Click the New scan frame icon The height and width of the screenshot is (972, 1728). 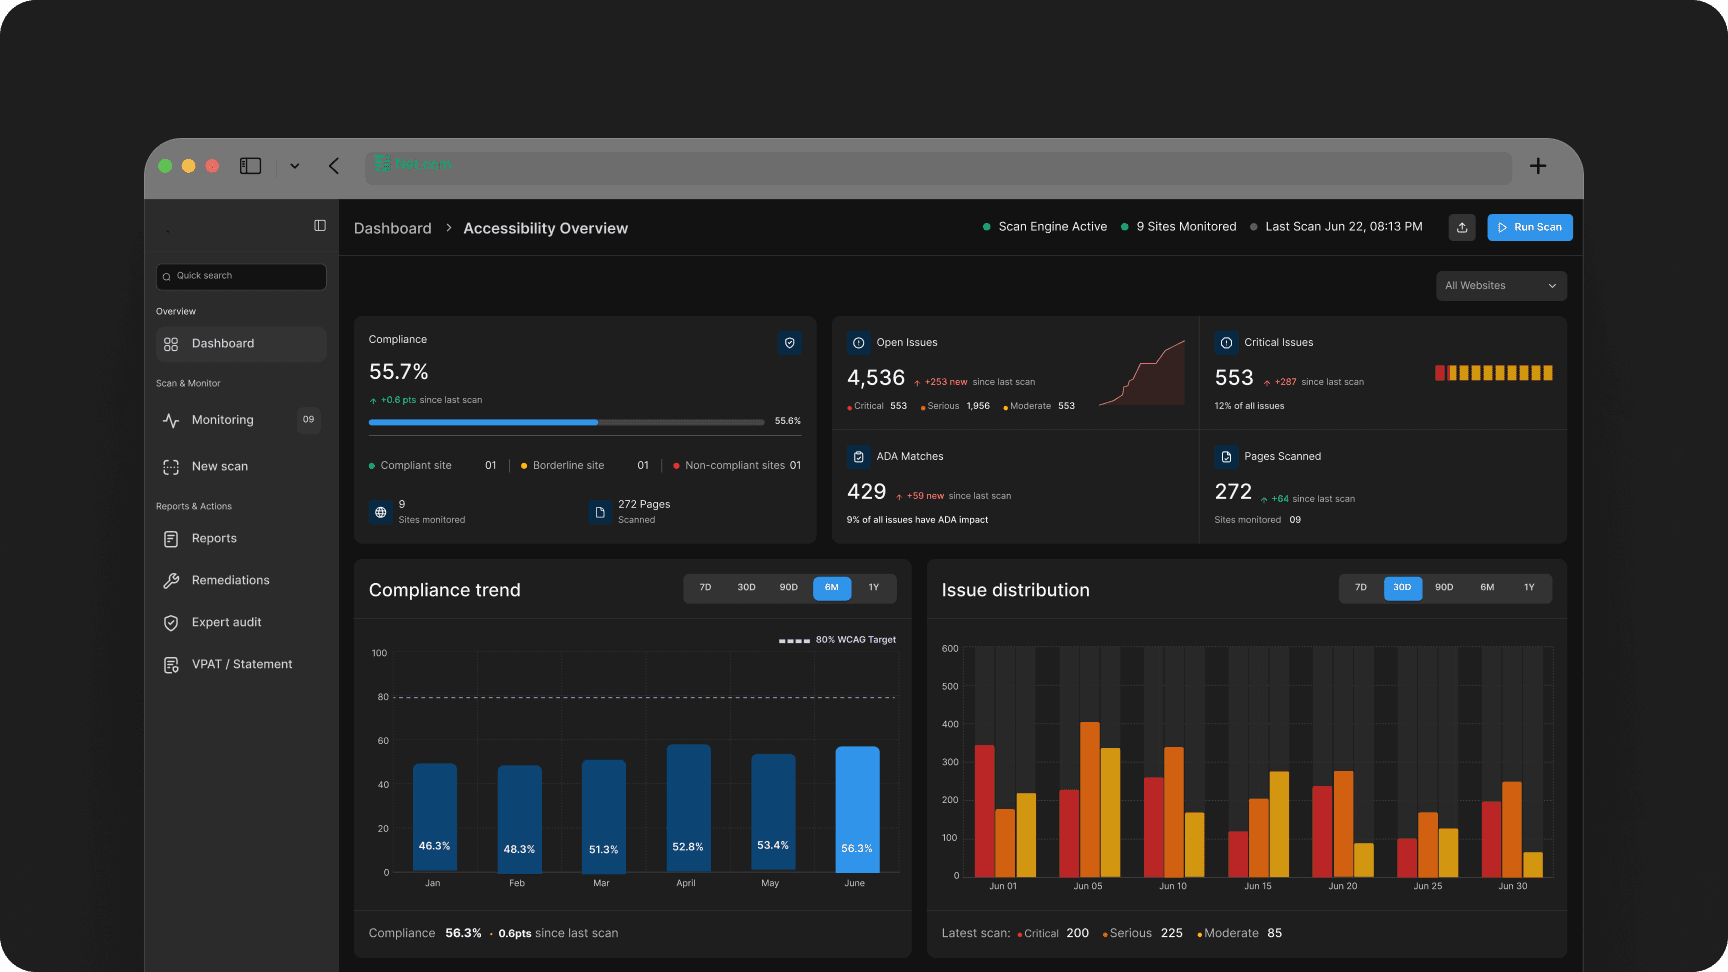click(x=171, y=467)
